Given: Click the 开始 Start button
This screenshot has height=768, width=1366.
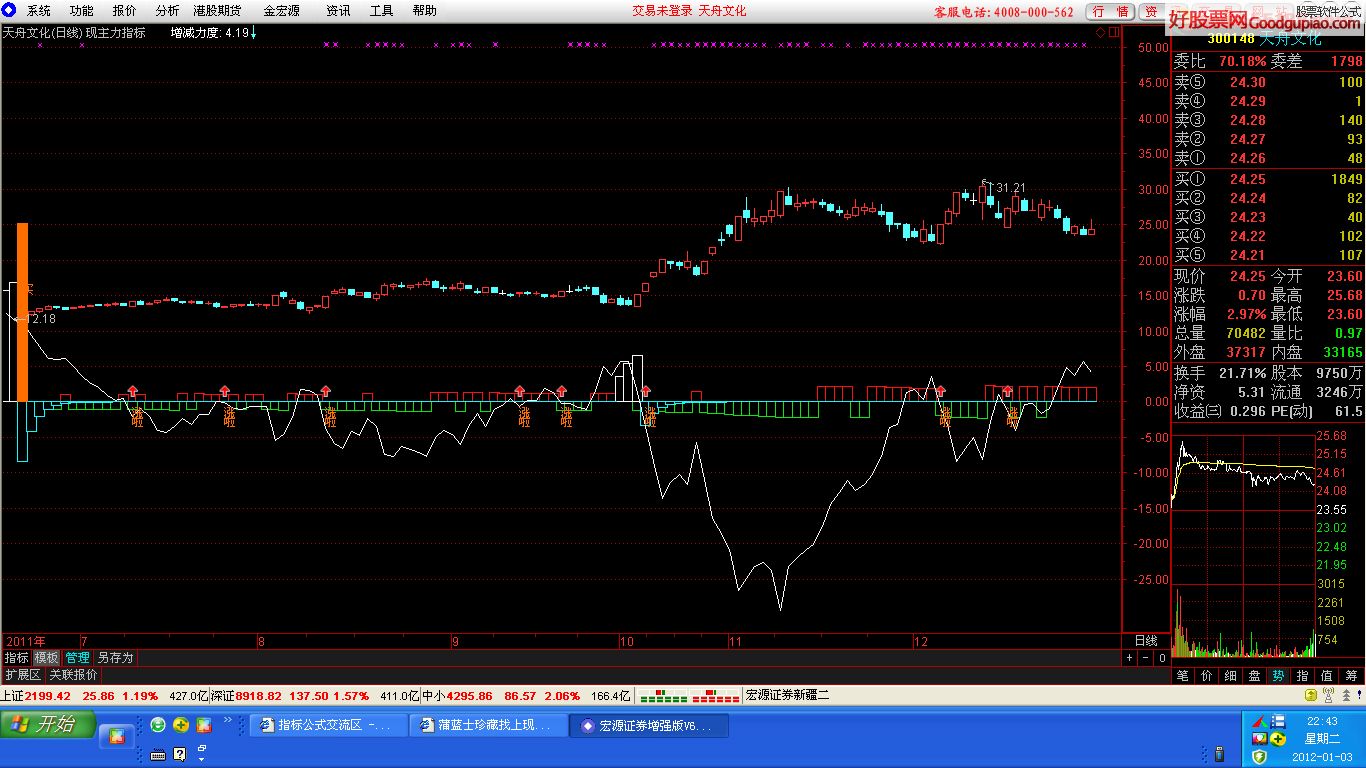Looking at the screenshot, I should 48,724.
